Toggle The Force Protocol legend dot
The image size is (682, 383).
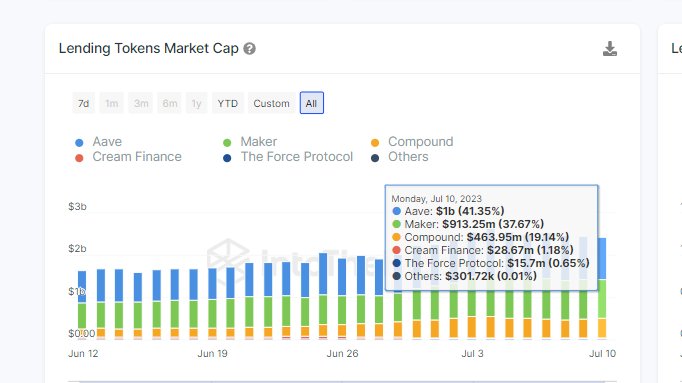tap(227, 158)
